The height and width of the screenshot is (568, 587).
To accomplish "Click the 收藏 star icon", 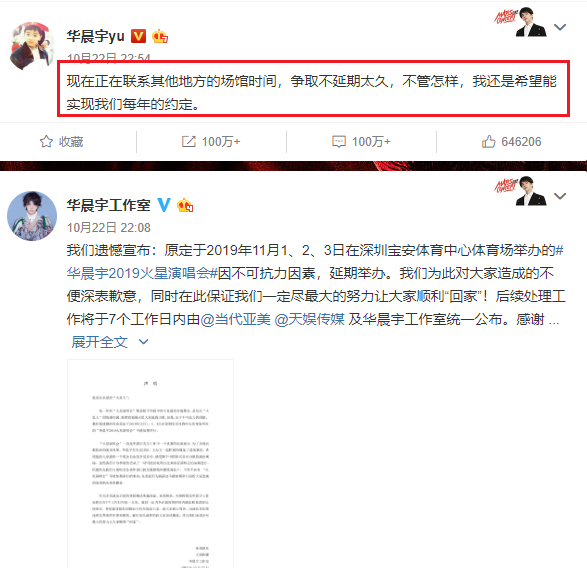I will [46, 142].
